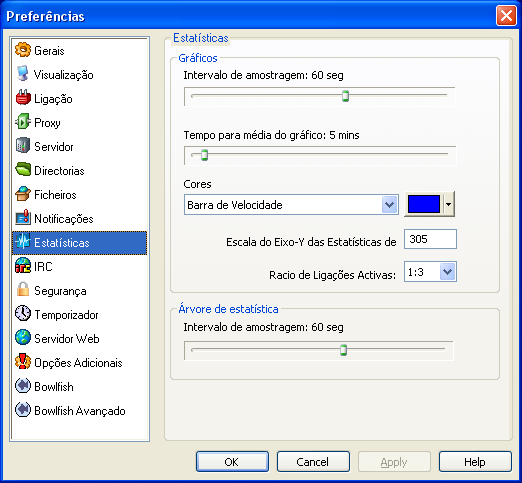This screenshot has width=522, height=483.
Task: Click the Notificações alert icon
Action: point(23,218)
